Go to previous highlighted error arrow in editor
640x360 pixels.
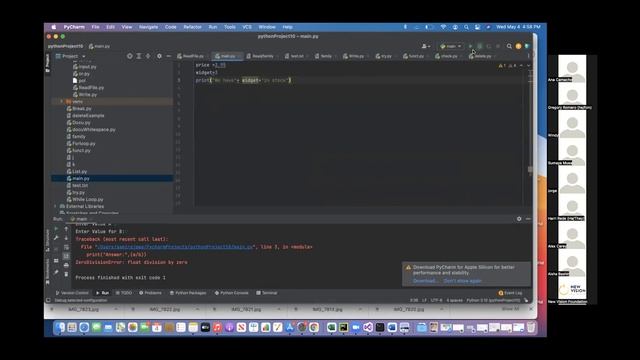[521, 65]
